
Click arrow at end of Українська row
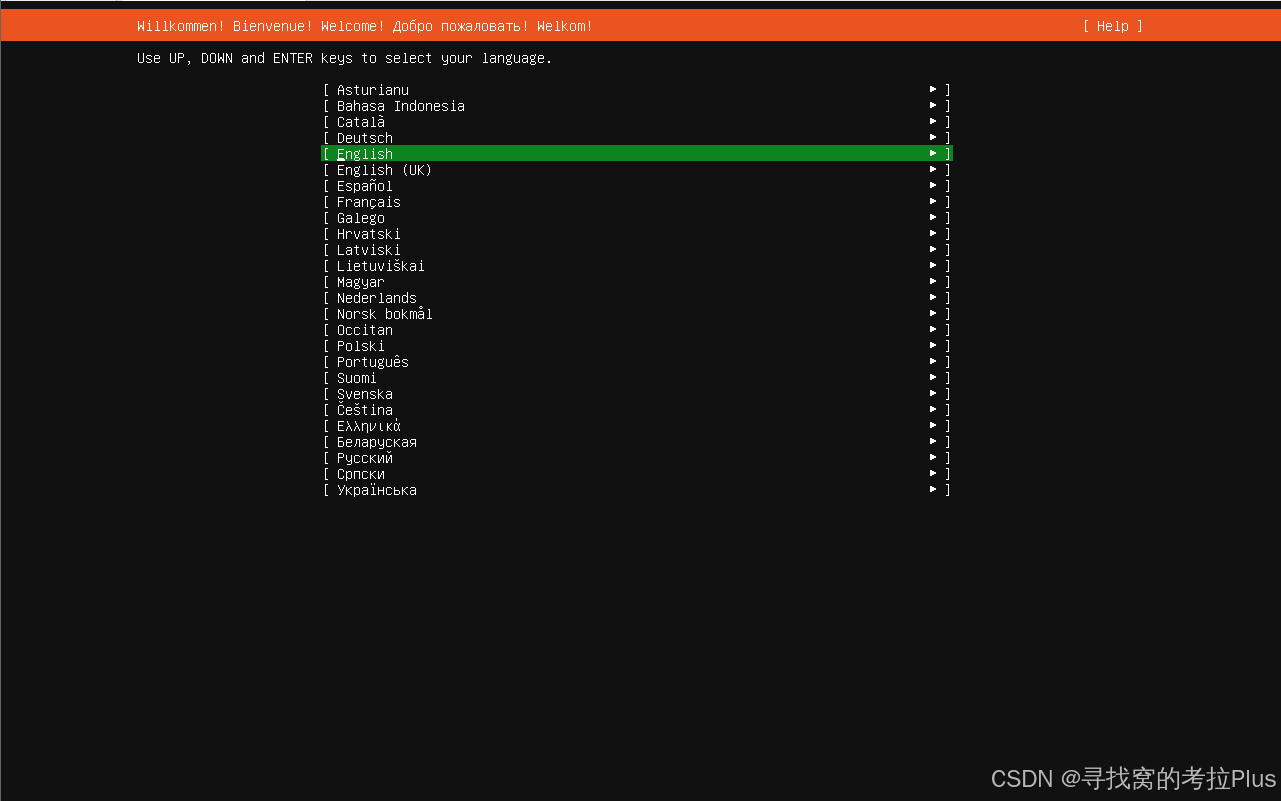(933, 489)
